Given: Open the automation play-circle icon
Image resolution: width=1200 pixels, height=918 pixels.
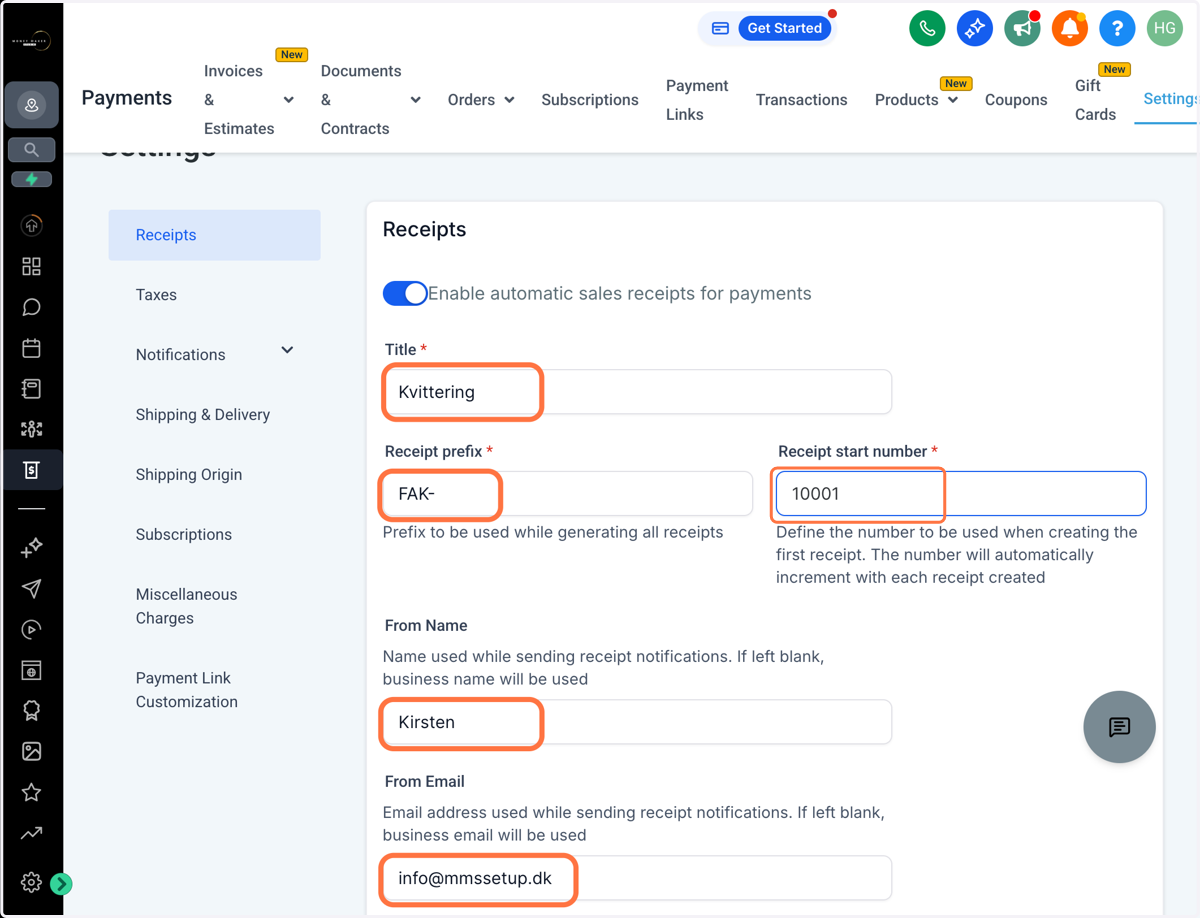Looking at the screenshot, I should (x=31, y=629).
